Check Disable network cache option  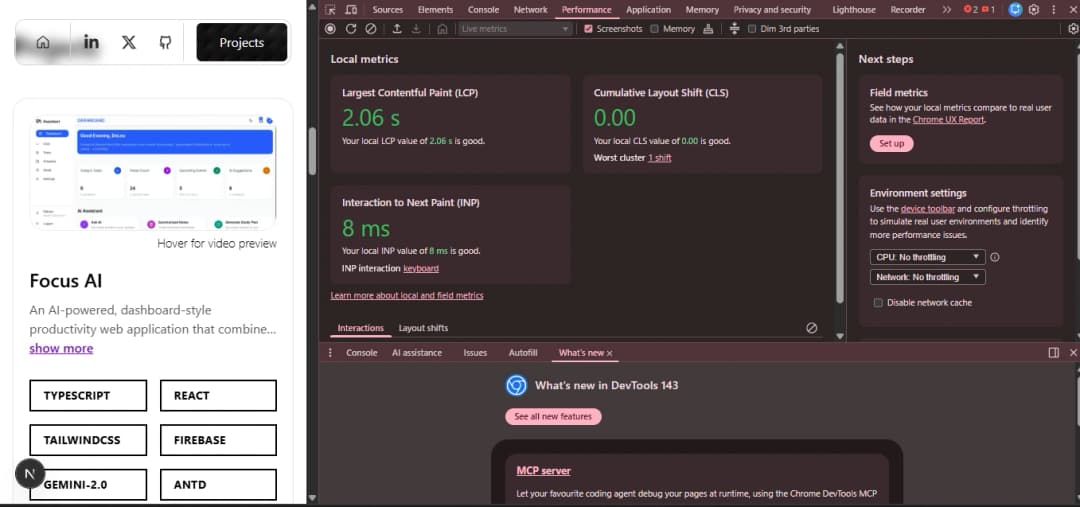tap(878, 303)
